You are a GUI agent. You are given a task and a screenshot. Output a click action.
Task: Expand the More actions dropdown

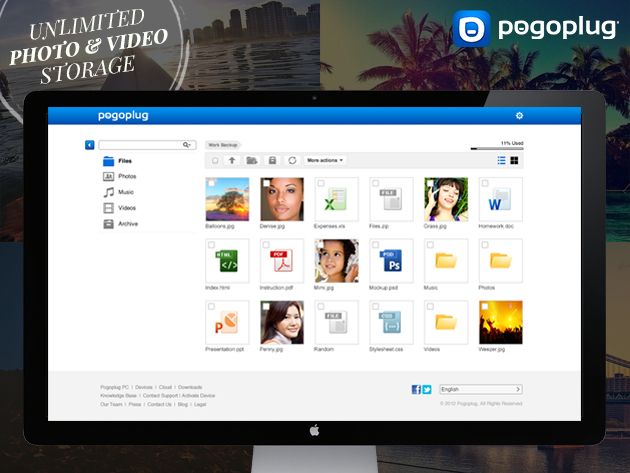click(325, 160)
